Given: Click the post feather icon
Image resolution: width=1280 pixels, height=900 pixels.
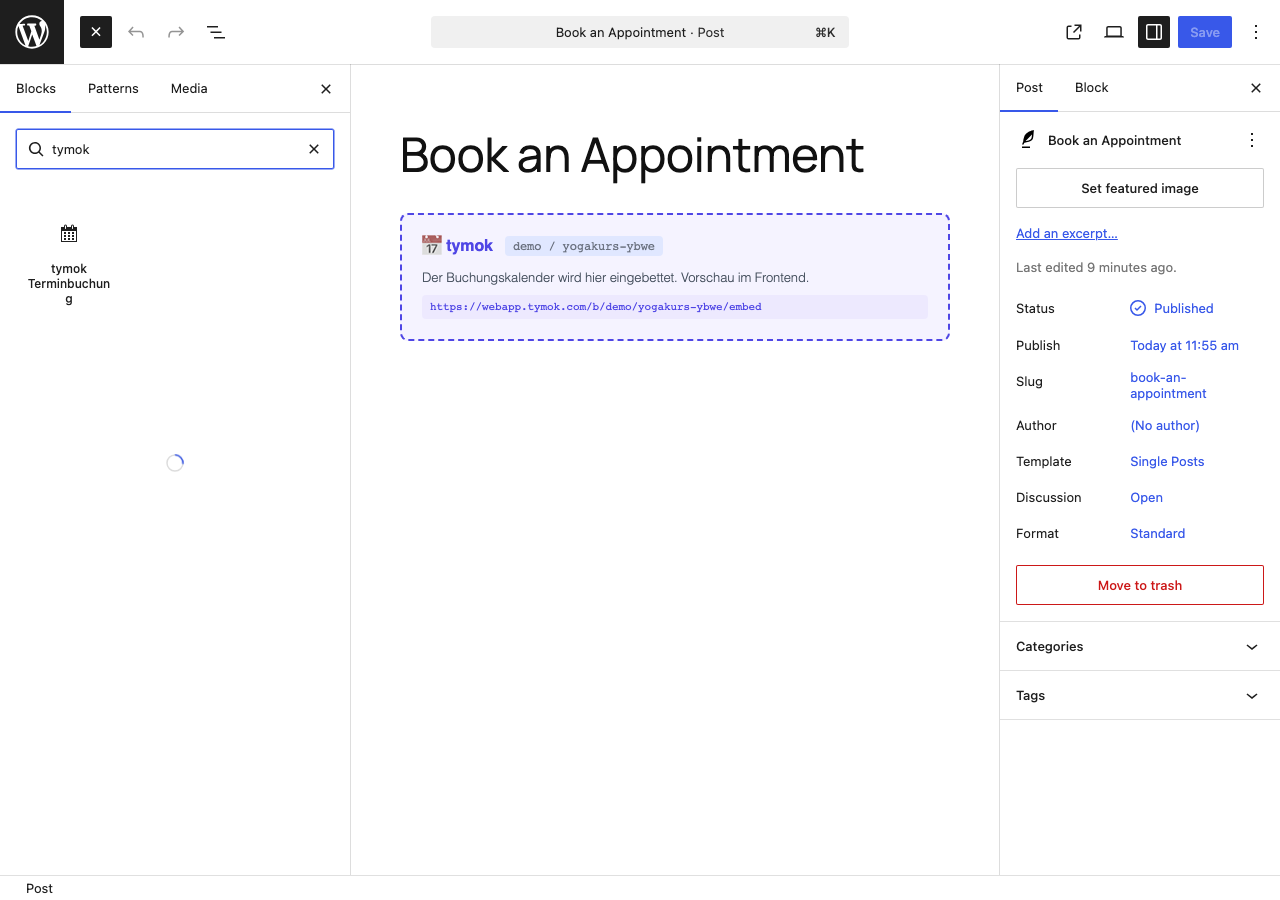Looking at the screenshot, I should tap(1027, 140).
